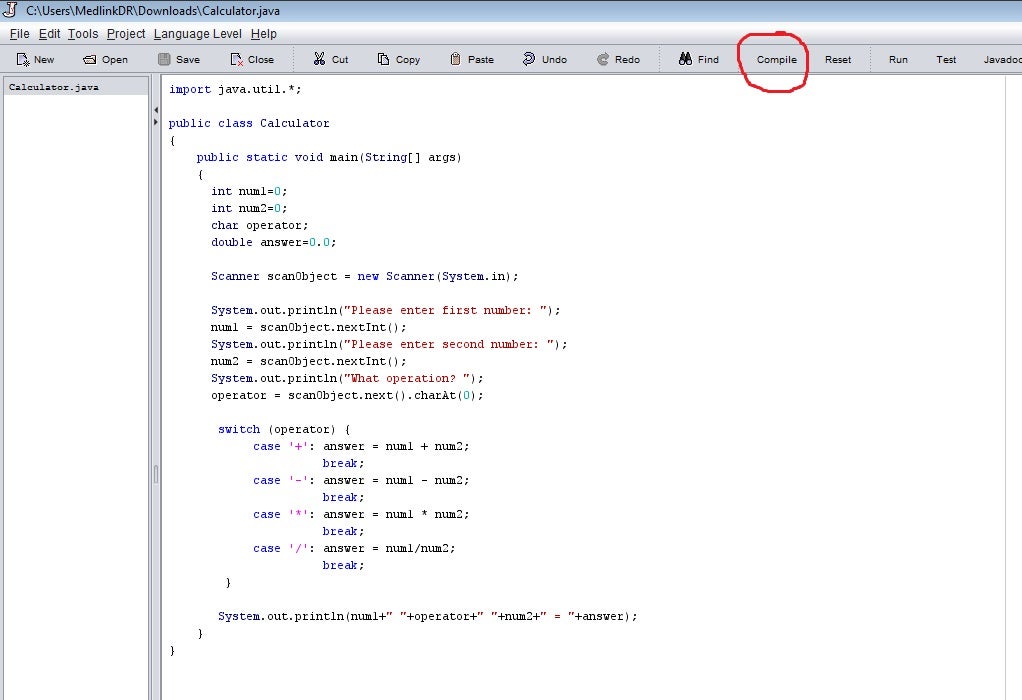Redo the undone change

(x=618, y=59)
